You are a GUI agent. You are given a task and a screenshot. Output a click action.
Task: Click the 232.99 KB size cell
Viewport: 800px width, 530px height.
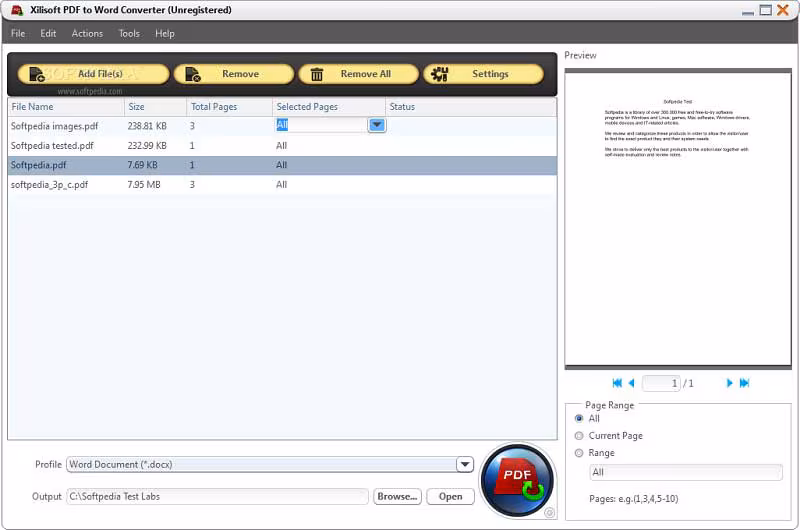click(x=147, y=146)
